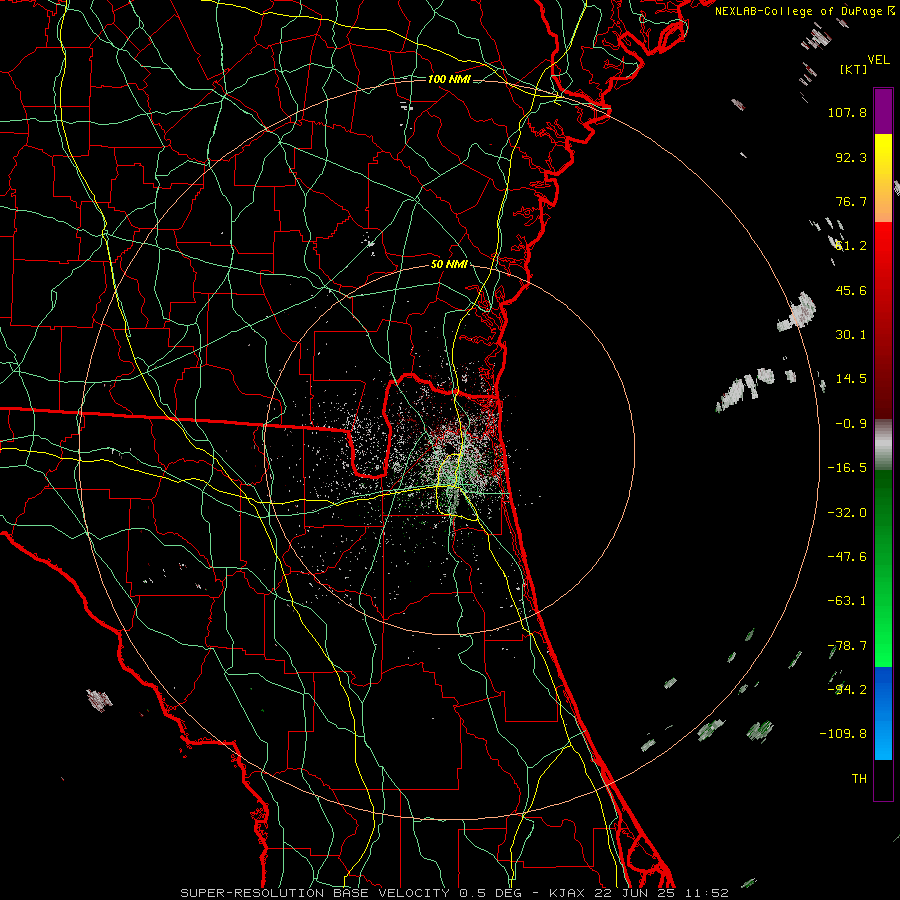Click the -0.9 velocity scale value
Image resolution: width=900 pixels, height=900 pixels.
[x=851, y=424]
